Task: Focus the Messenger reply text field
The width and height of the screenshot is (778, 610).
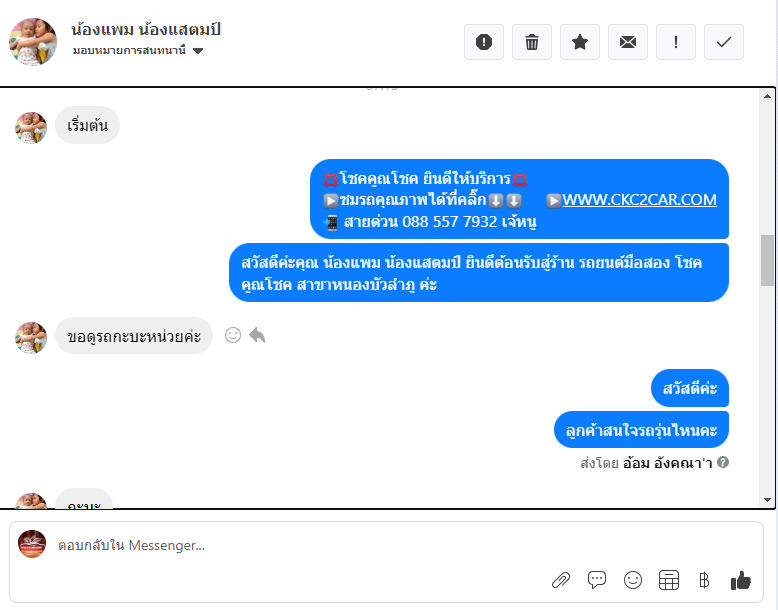Action: pos(298,545)
